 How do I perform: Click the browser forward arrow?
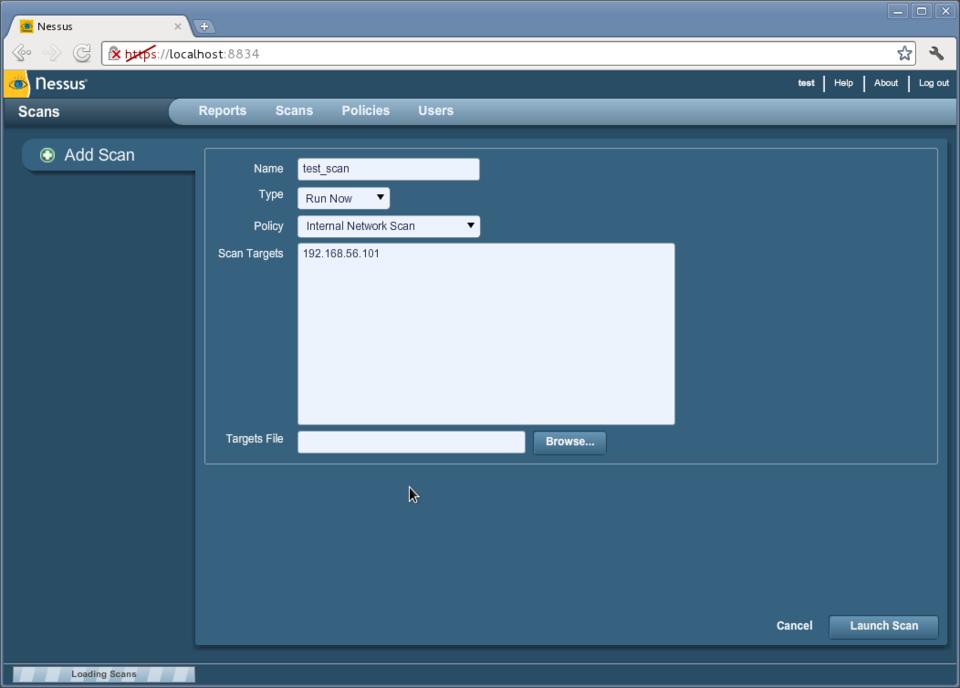point(52,54)
